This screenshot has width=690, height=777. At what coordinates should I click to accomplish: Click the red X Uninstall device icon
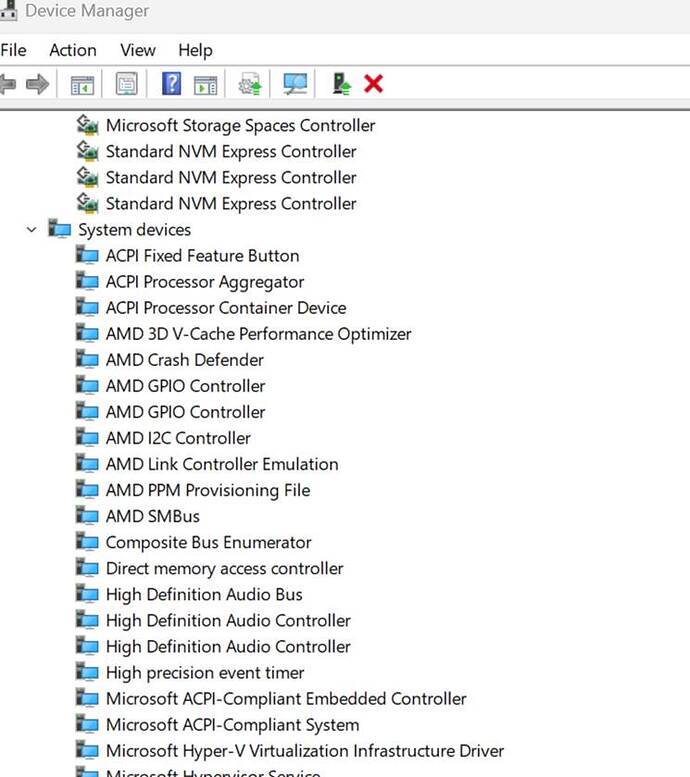coord(374,85)
